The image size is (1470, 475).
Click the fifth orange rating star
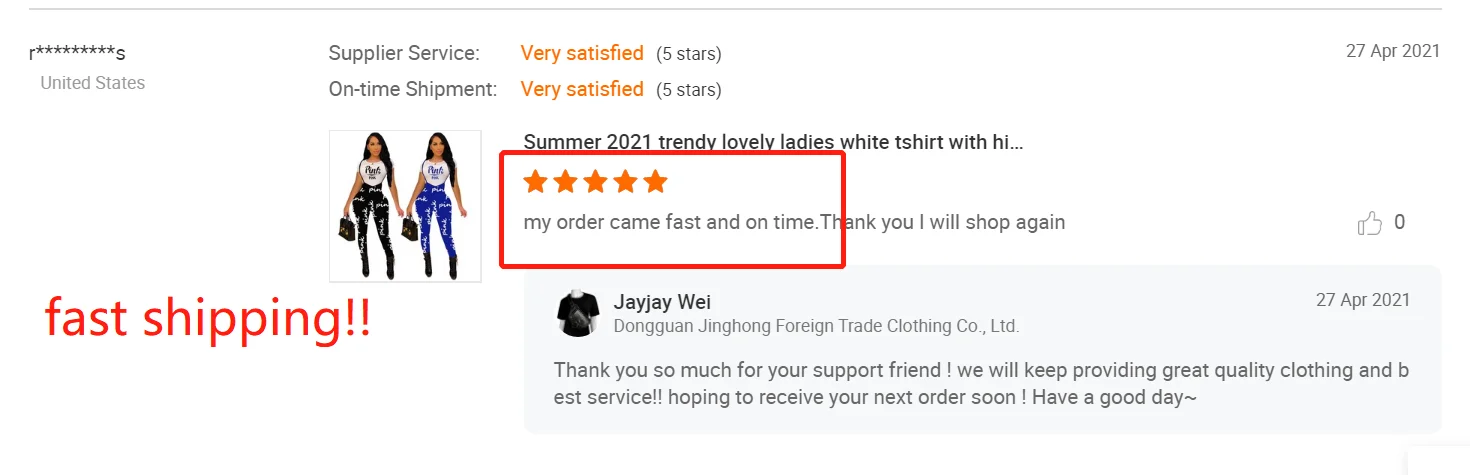[x=655, y=181]
